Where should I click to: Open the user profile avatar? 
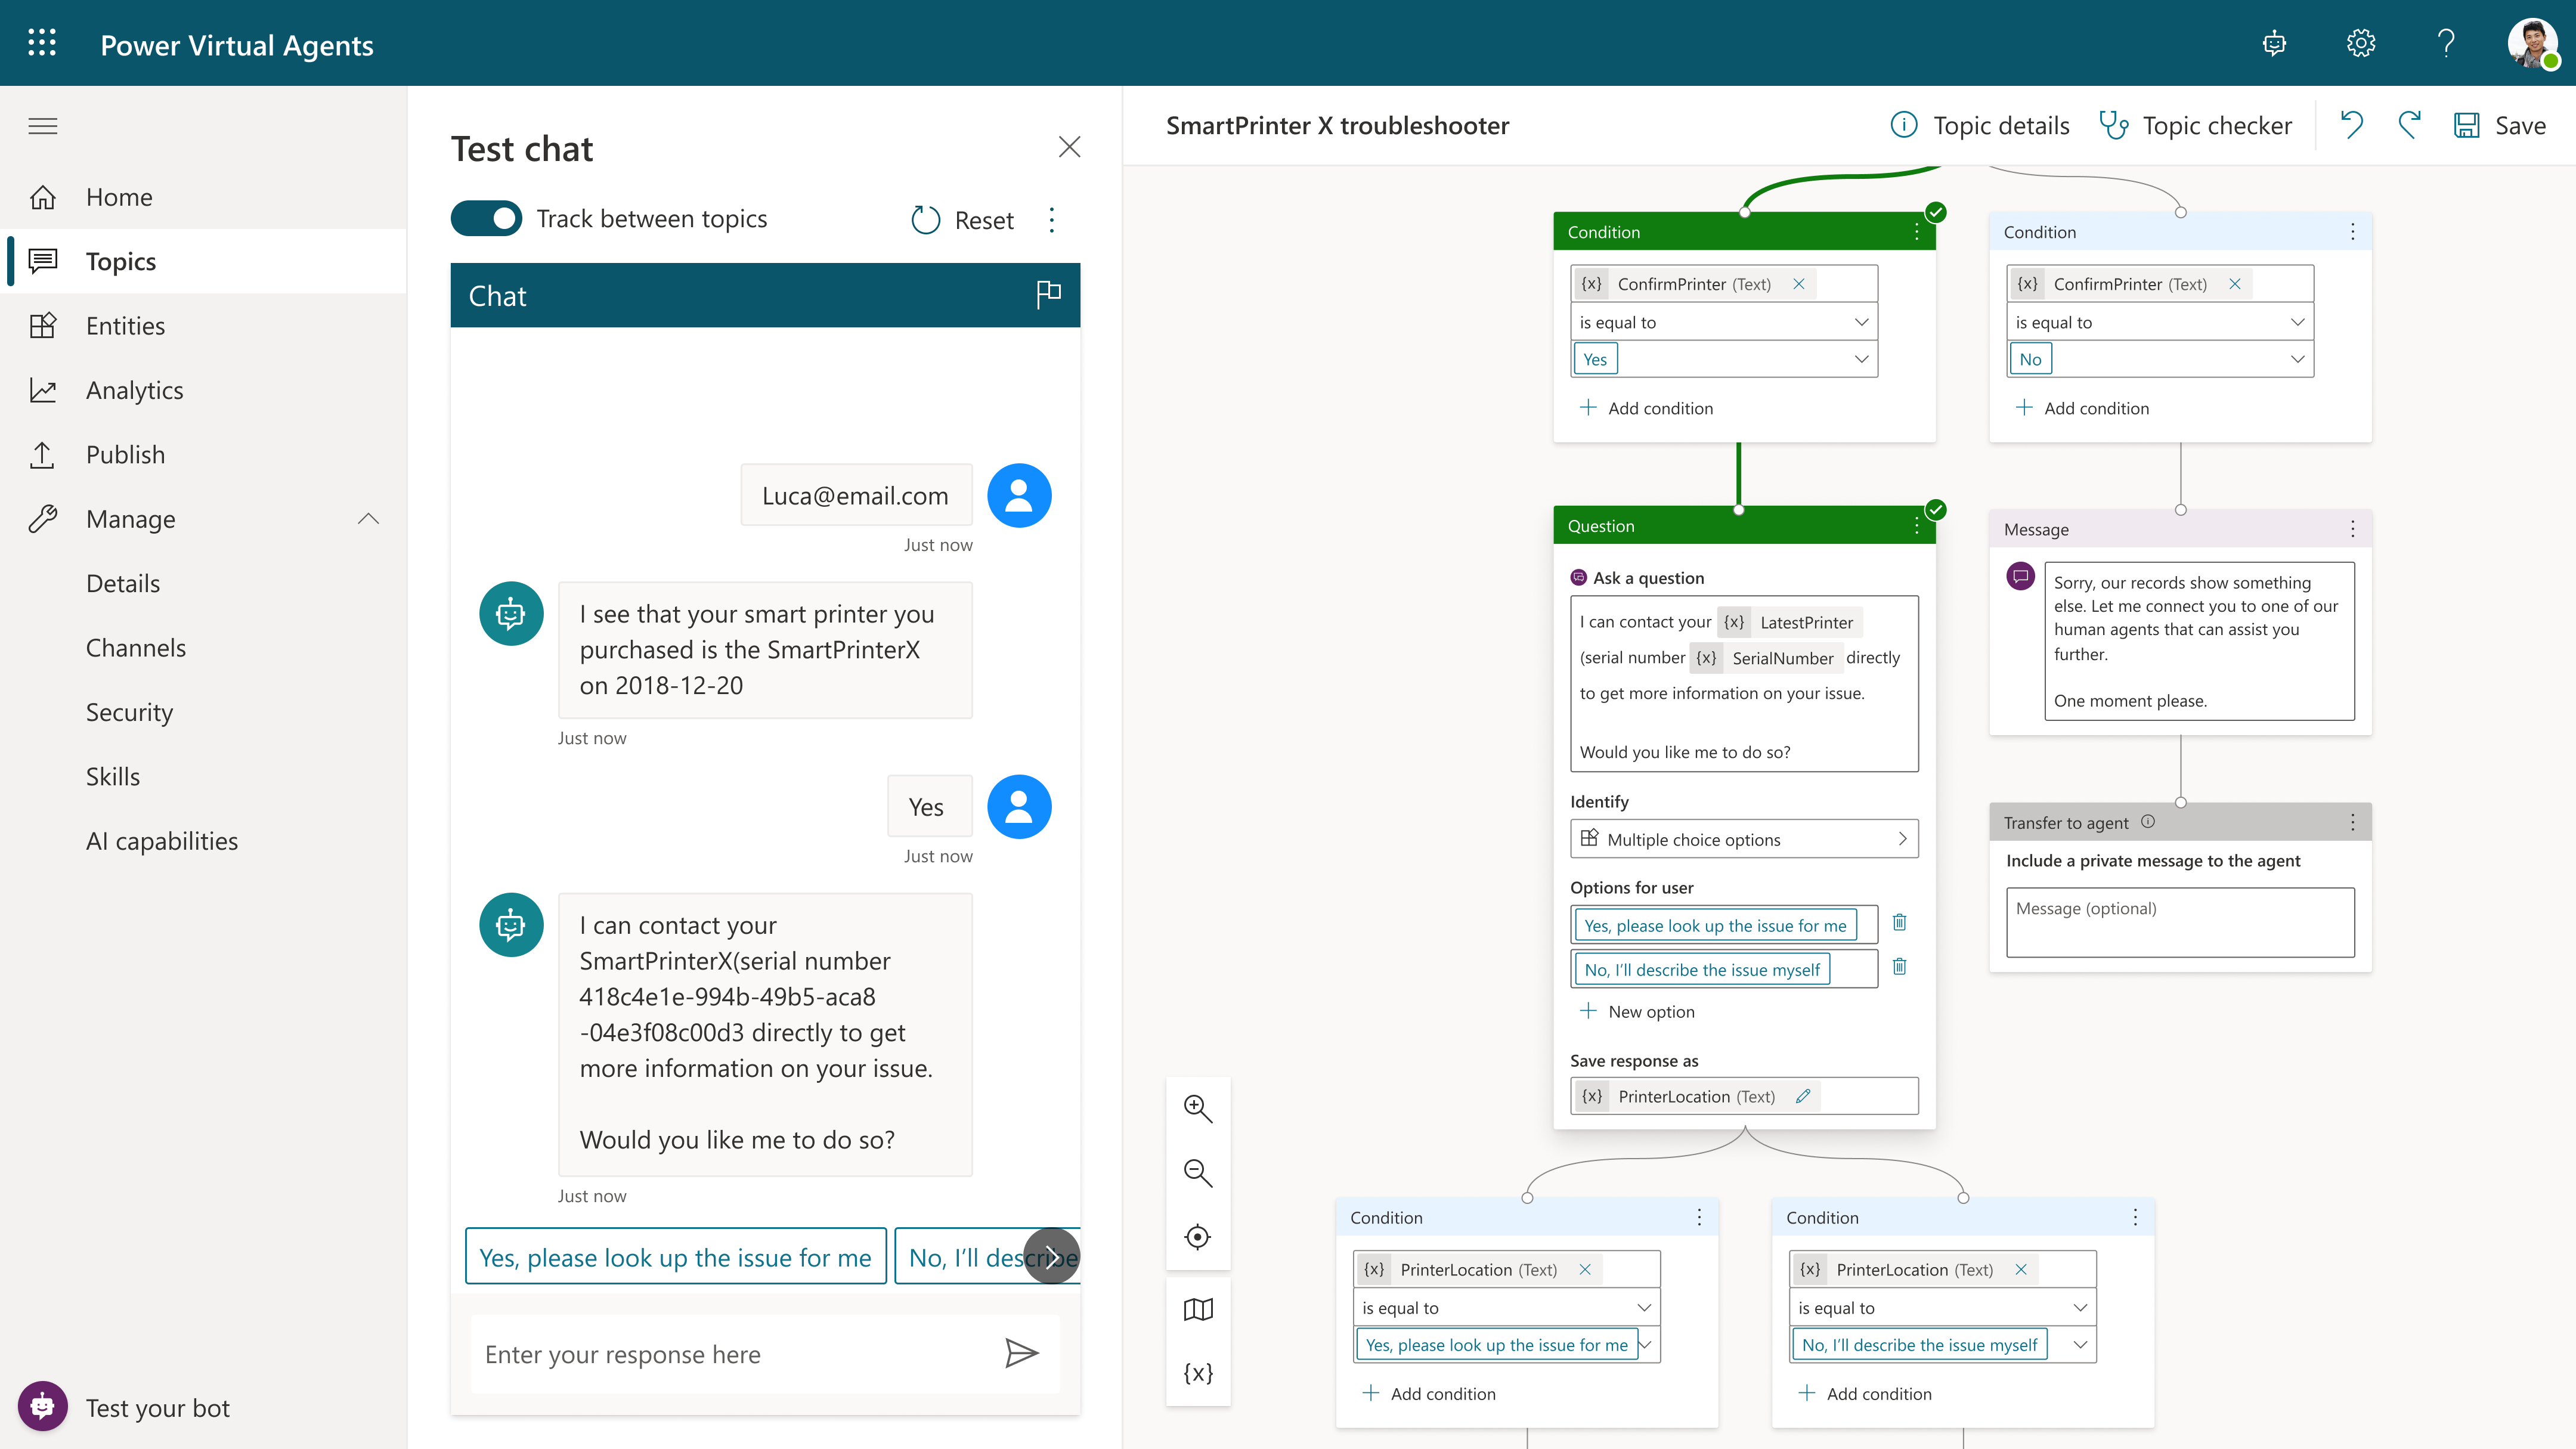coord(2532,44)
